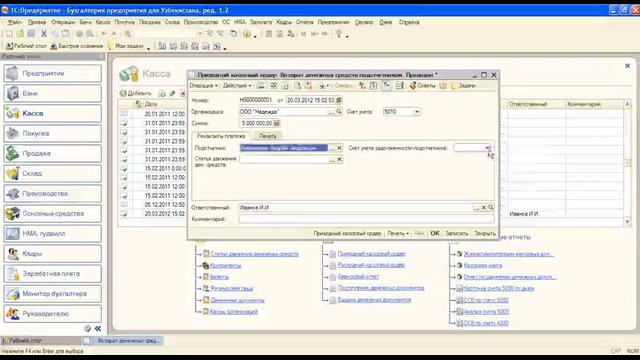Open the Действия dropdown in the dialog toolbar
Screen dimensions: 640x360
click(237, 86)
